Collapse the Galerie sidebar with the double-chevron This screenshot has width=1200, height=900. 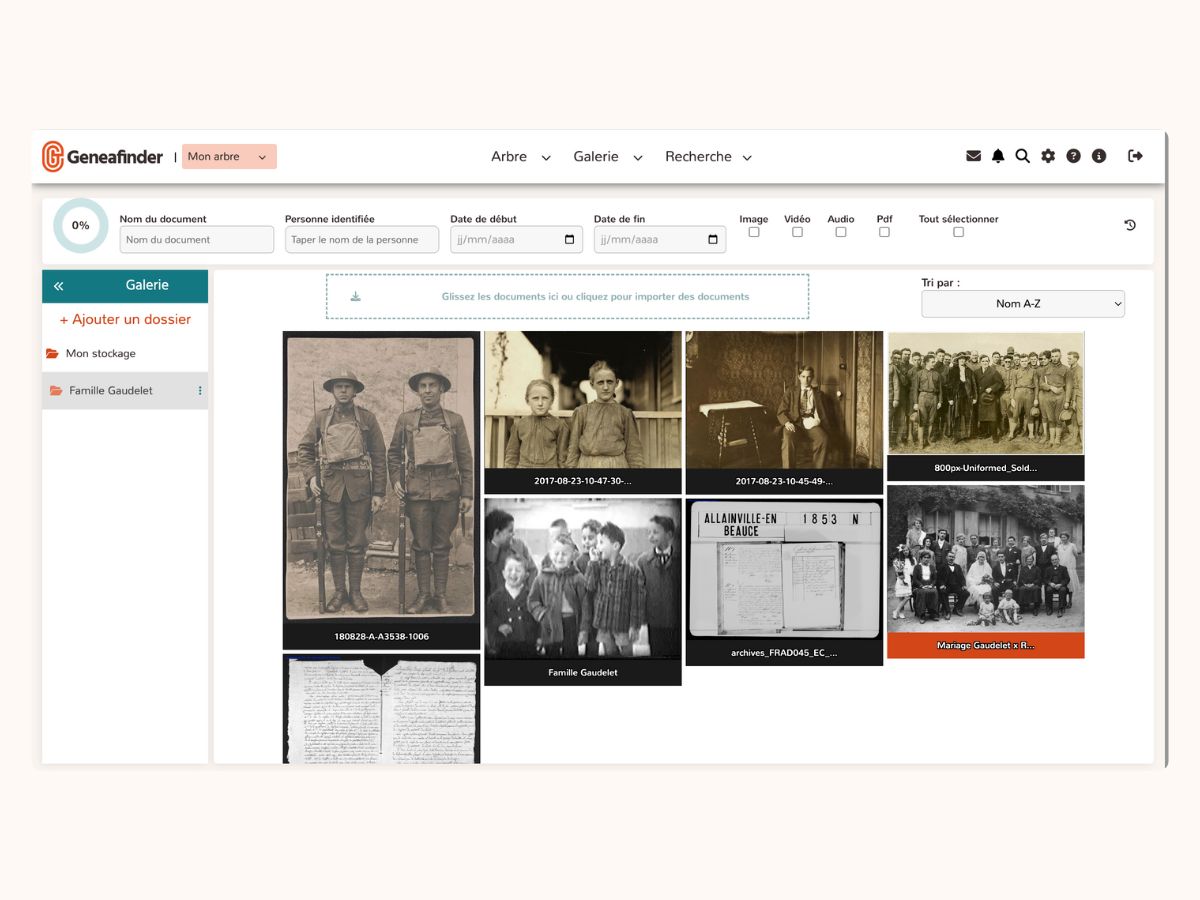point(57,286)
